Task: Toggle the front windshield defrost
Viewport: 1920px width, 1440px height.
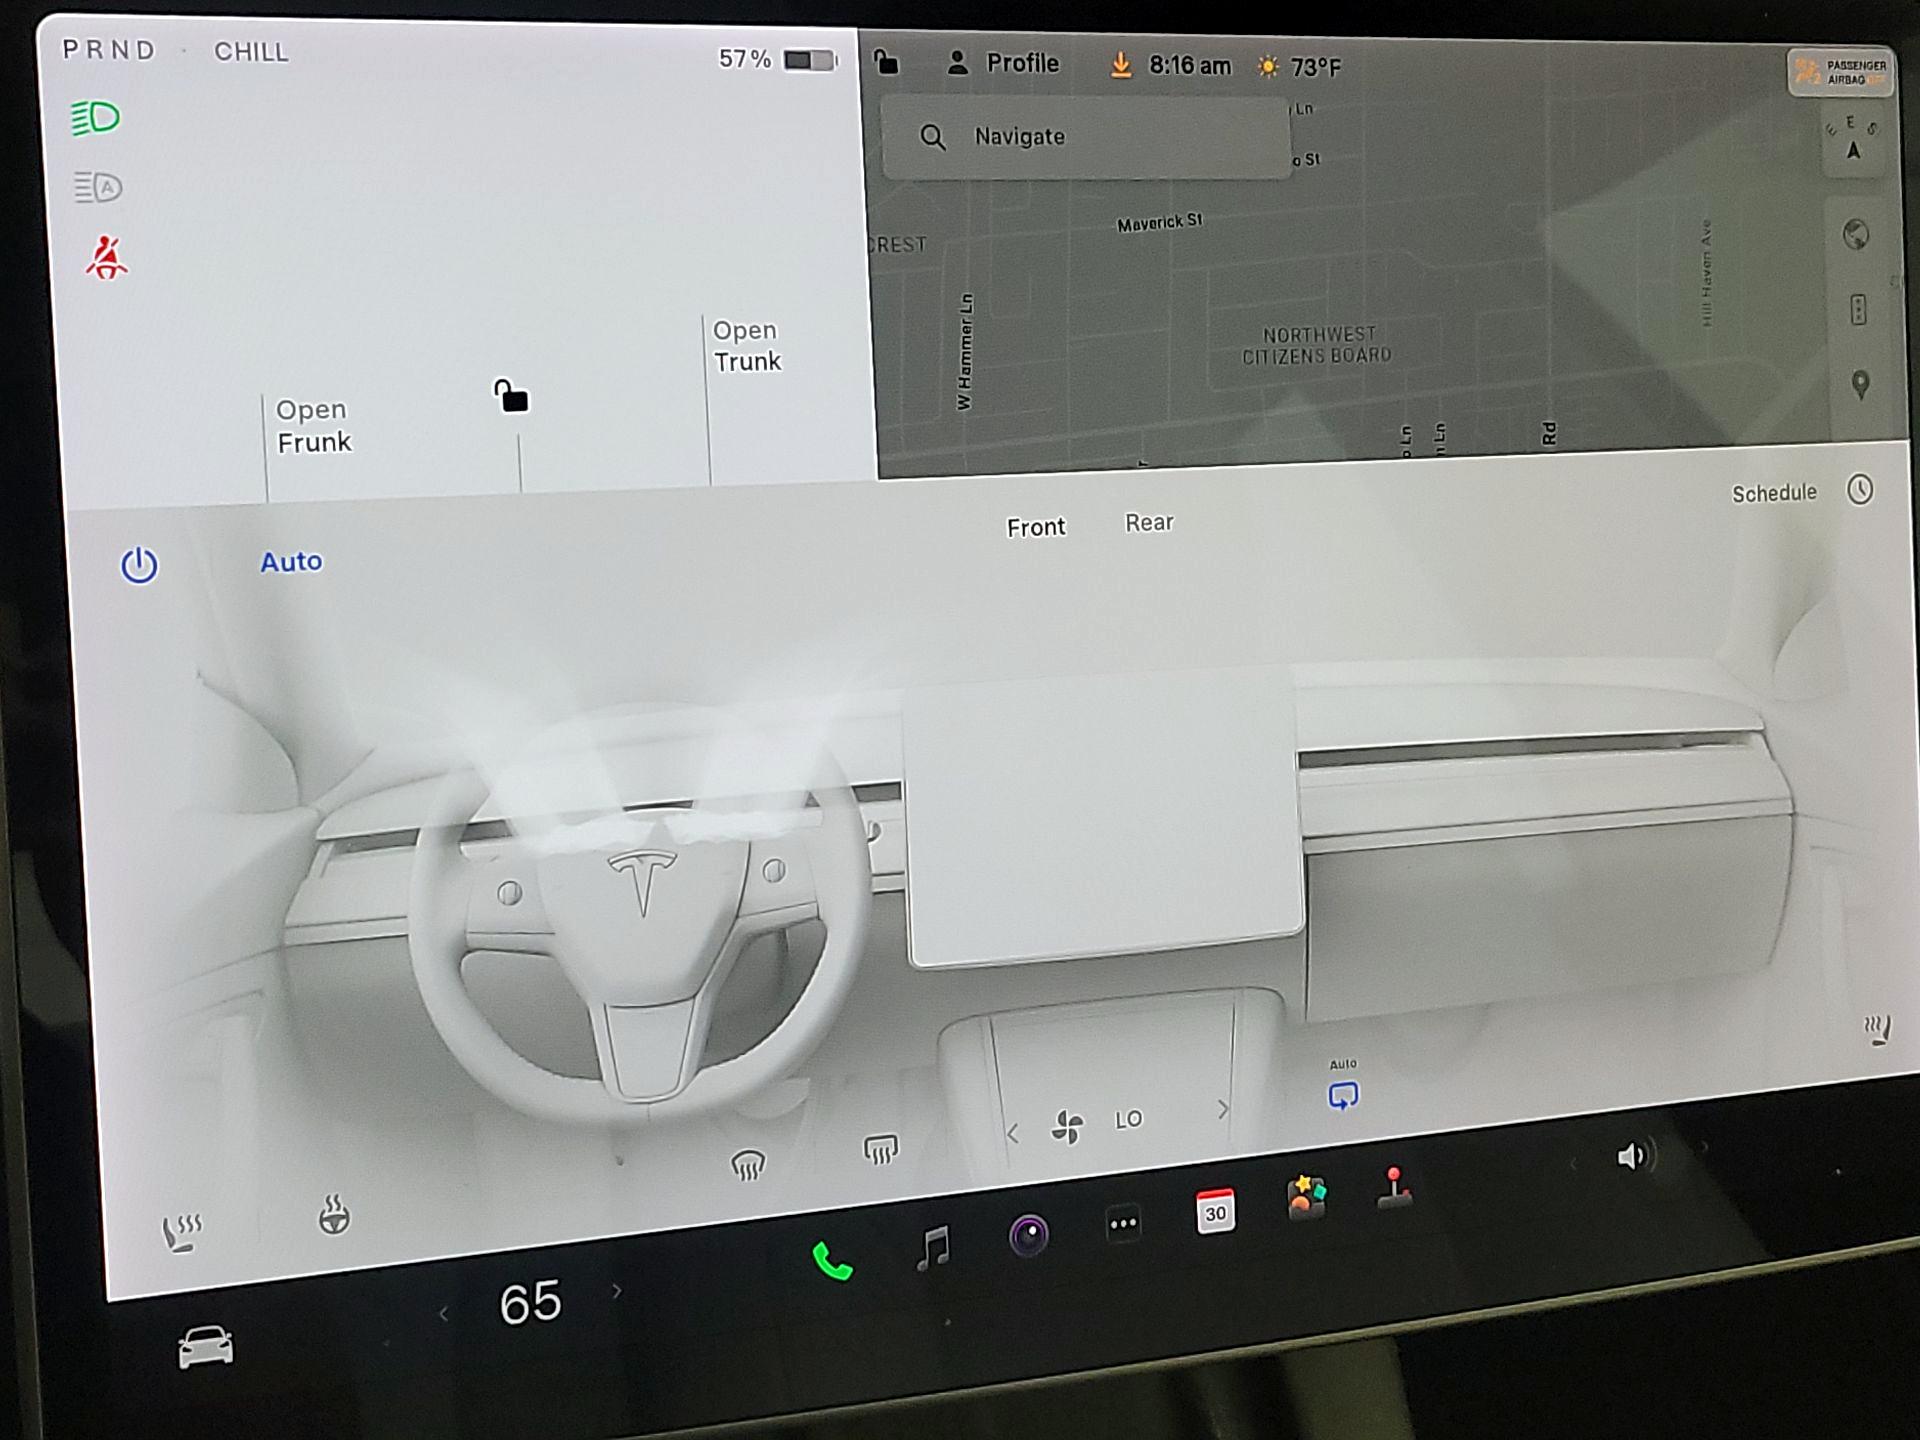Action: (x=748, y=1165)
